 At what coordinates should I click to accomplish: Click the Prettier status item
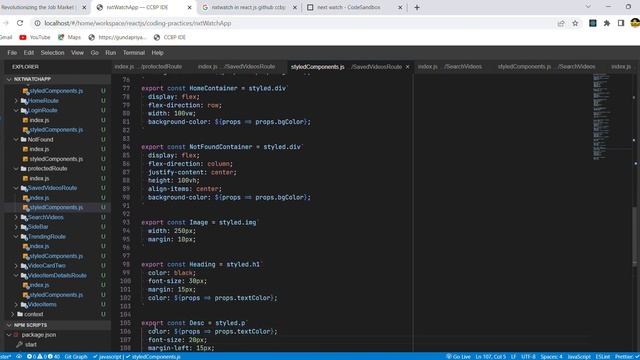pos(624,356)
